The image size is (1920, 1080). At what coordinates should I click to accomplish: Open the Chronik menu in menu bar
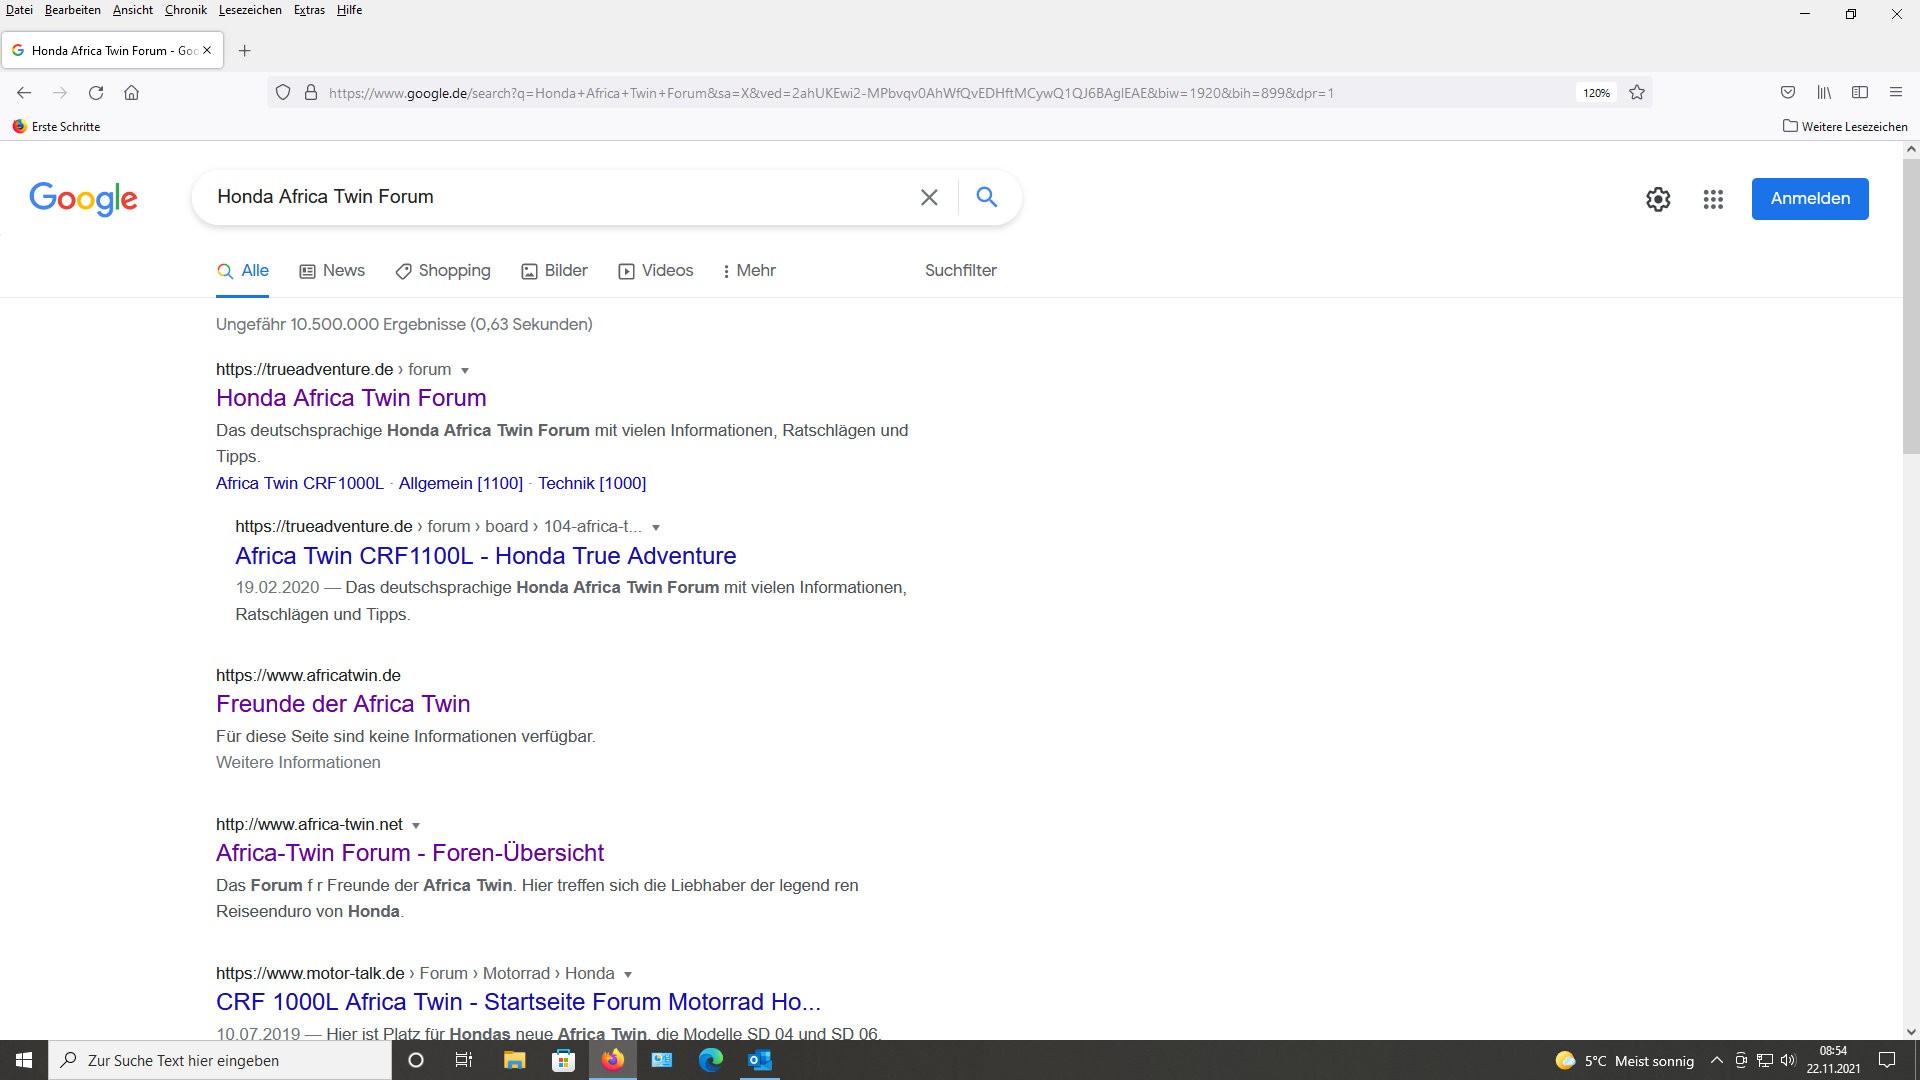[x=185, y=10]
